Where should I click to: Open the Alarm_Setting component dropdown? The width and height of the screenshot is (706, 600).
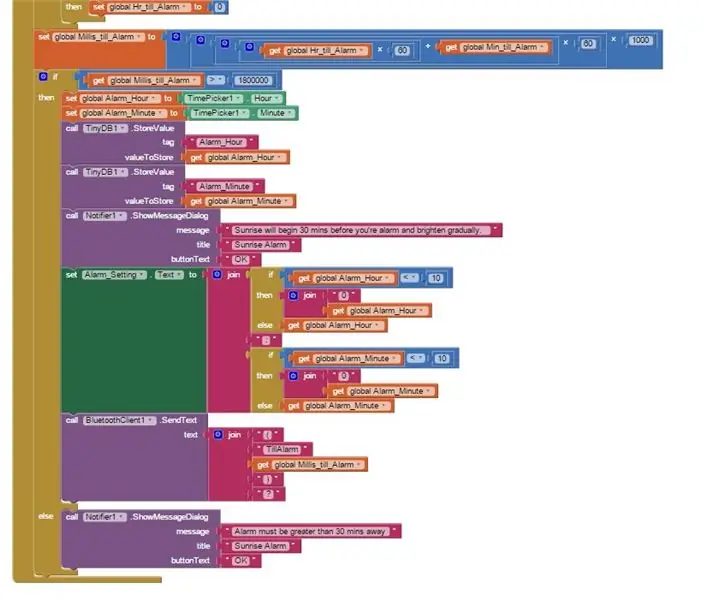point(114,275)
